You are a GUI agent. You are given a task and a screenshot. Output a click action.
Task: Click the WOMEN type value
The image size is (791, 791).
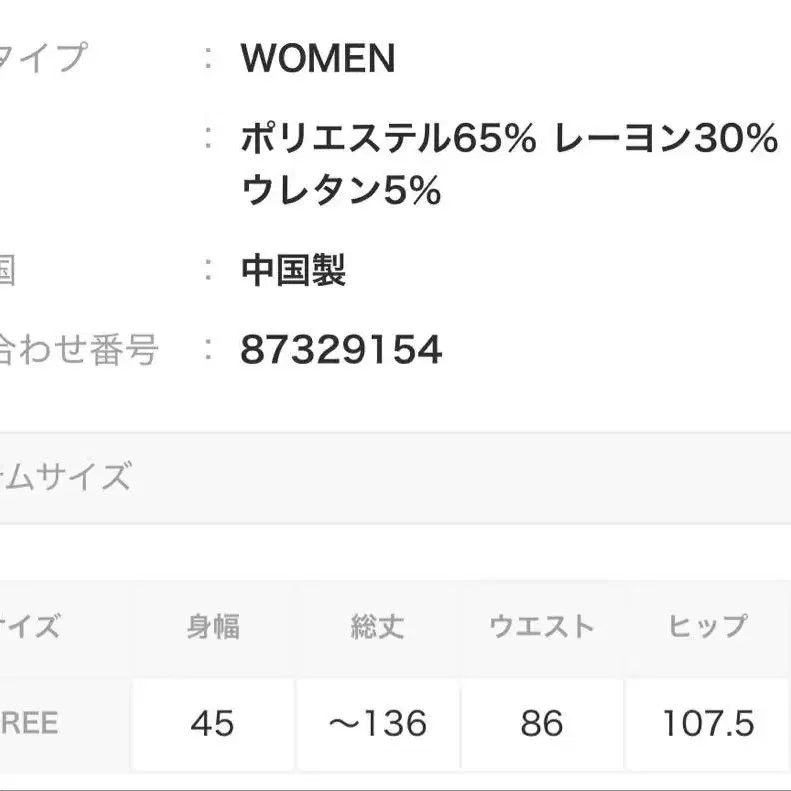point(318,59)
